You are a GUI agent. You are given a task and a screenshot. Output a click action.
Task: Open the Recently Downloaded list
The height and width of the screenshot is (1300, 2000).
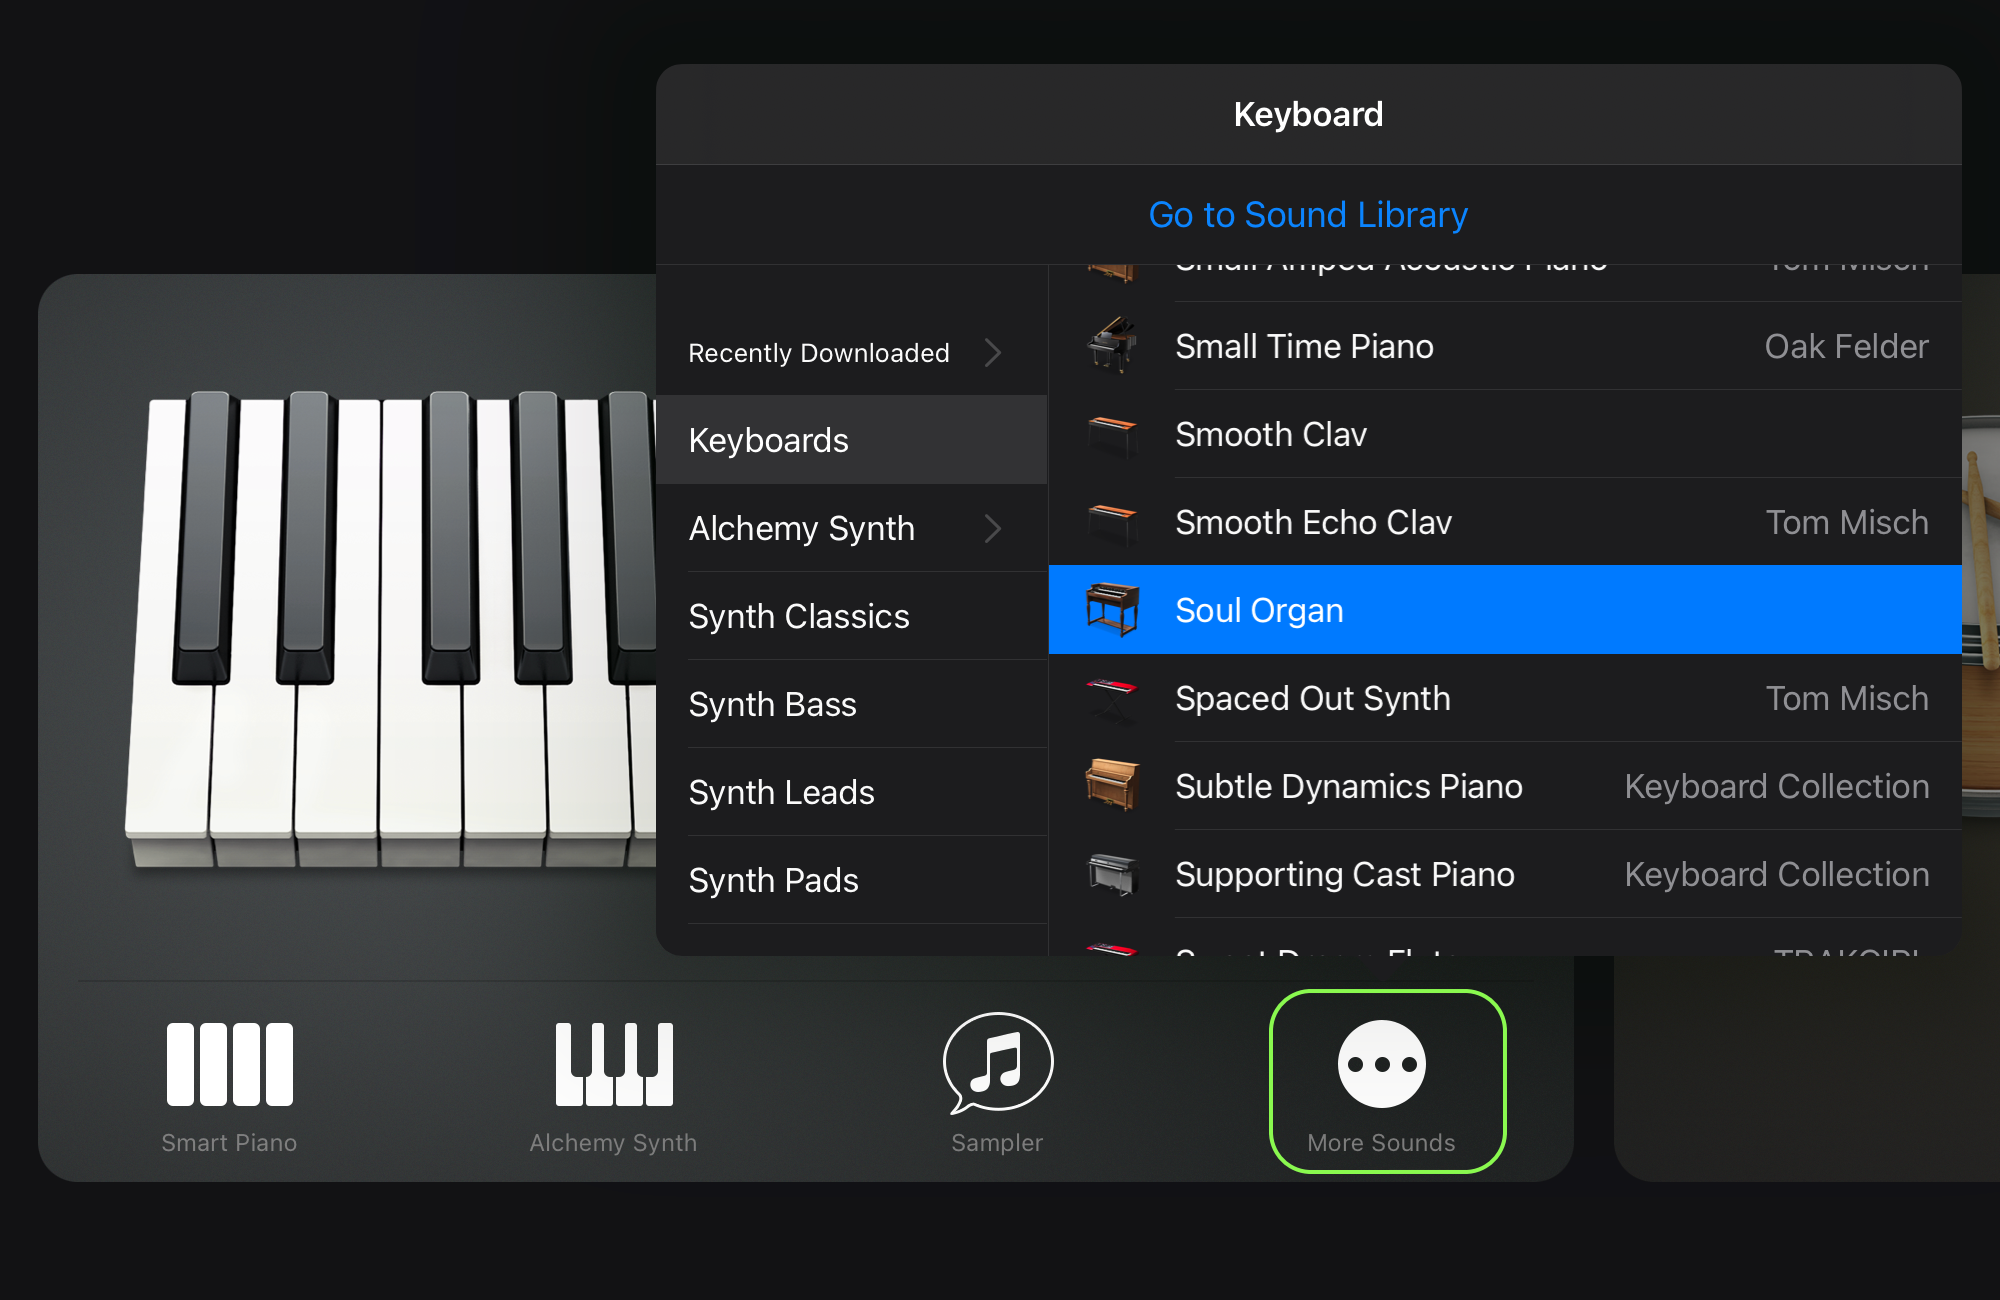(x=852, y=352)
